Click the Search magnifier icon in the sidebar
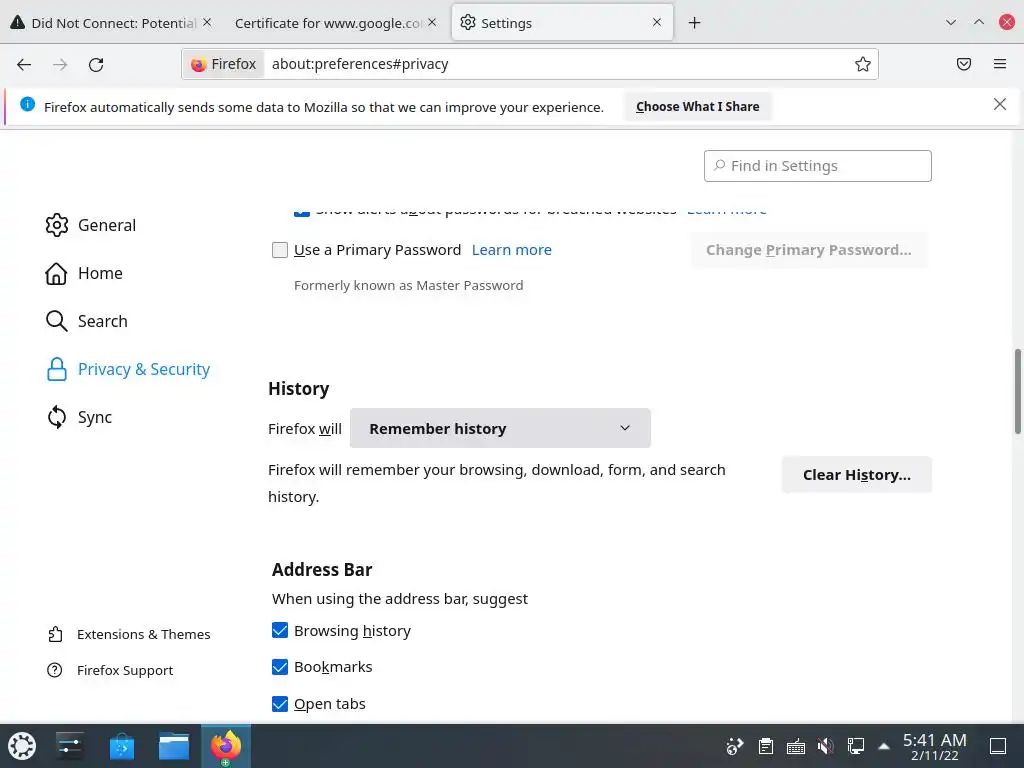Viewport: 1024px width, 768px height. click(x=57, y=321)
